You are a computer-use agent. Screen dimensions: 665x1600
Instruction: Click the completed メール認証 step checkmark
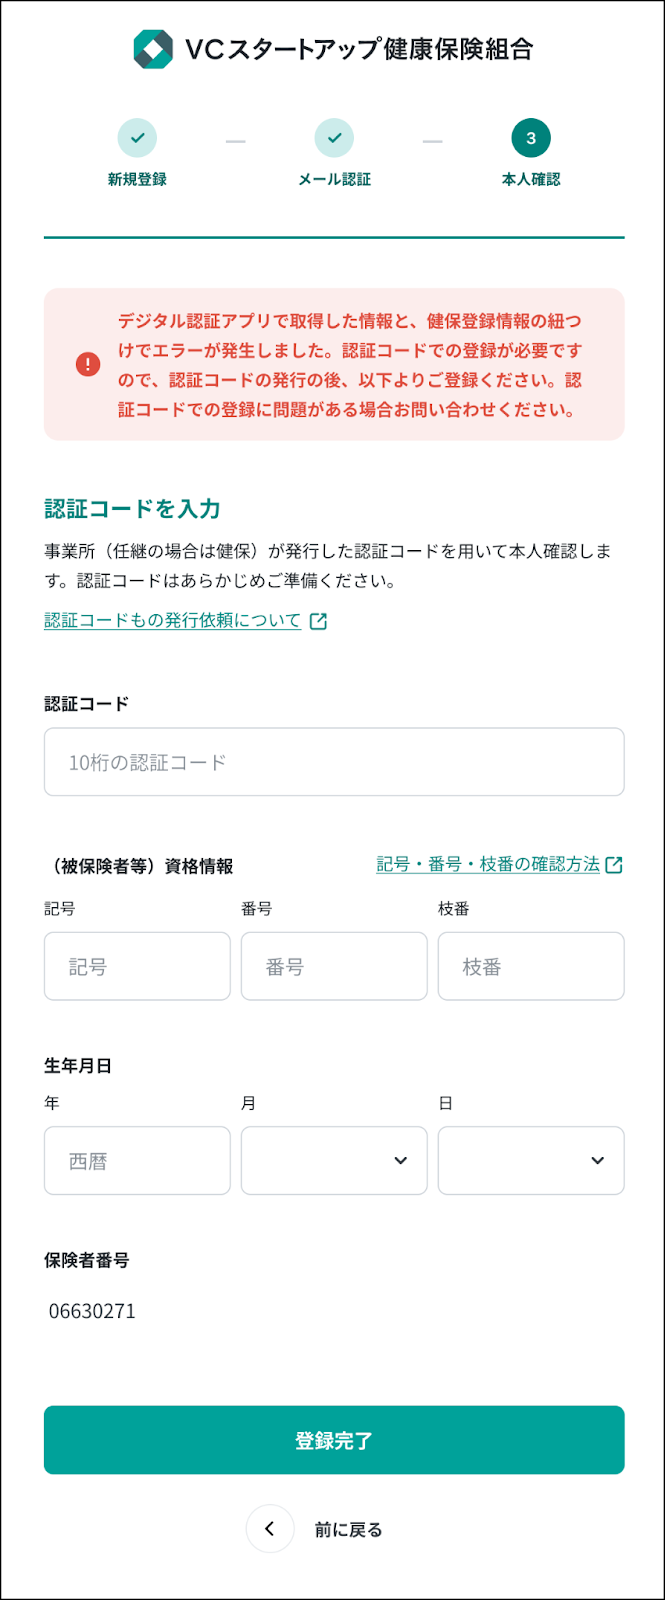point(334,138)
